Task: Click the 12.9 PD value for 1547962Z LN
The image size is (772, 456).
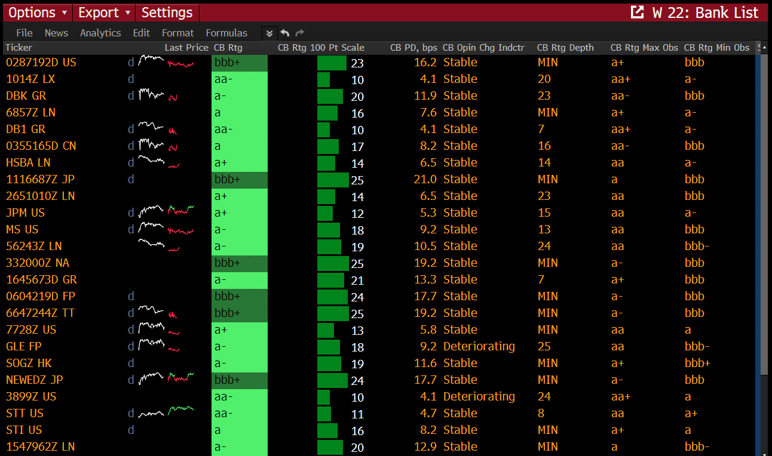Action: (425, 447)
